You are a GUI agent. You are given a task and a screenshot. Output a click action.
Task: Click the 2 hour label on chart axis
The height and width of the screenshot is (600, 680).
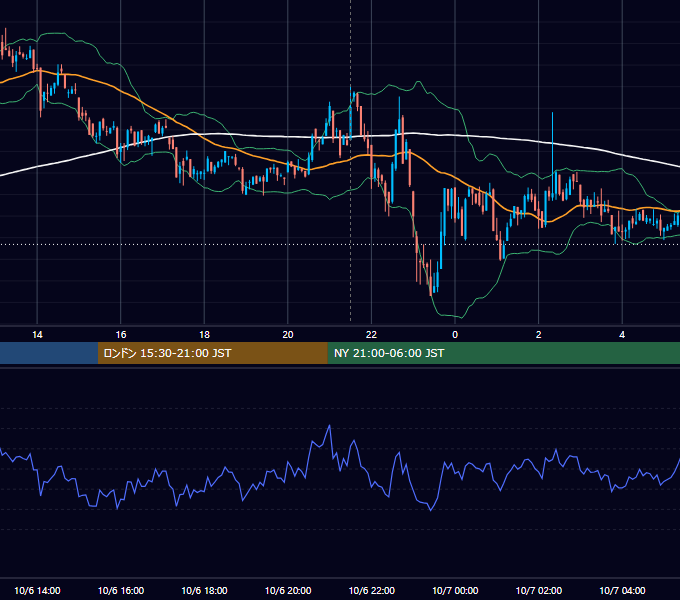(x=539, y=335)
